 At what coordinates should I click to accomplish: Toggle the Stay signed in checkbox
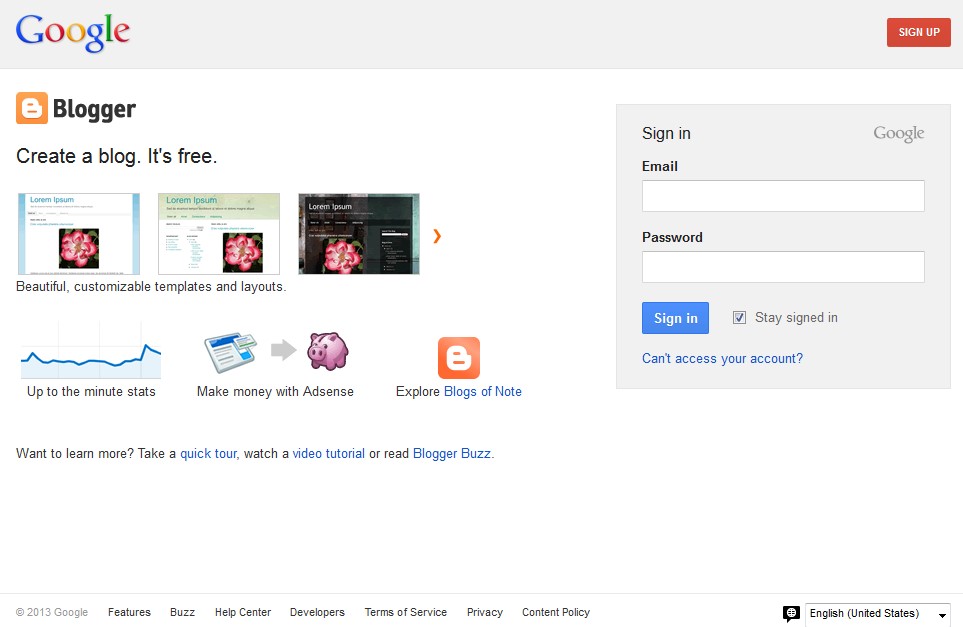(740, 318)
